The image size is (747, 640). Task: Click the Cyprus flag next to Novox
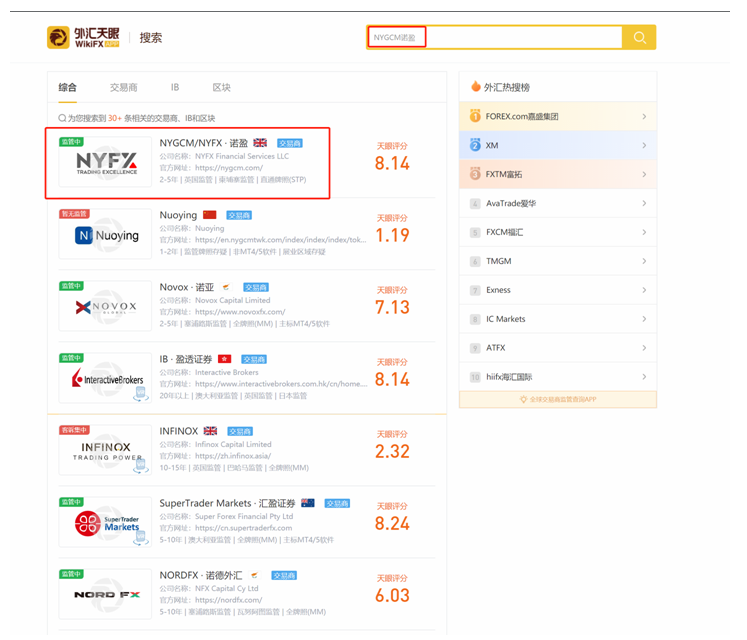point(226,287)
